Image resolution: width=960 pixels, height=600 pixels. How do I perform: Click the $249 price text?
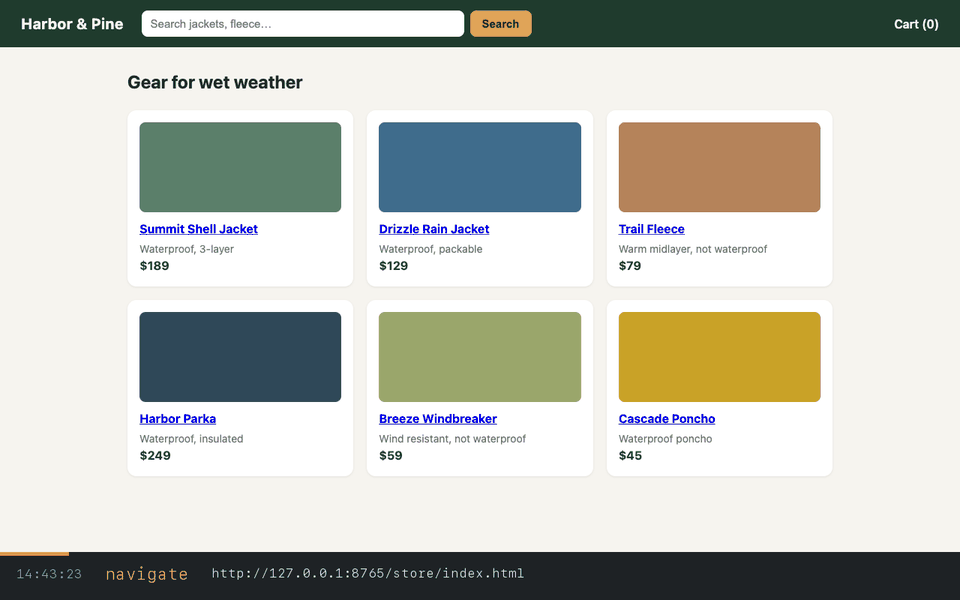[155, 456]
